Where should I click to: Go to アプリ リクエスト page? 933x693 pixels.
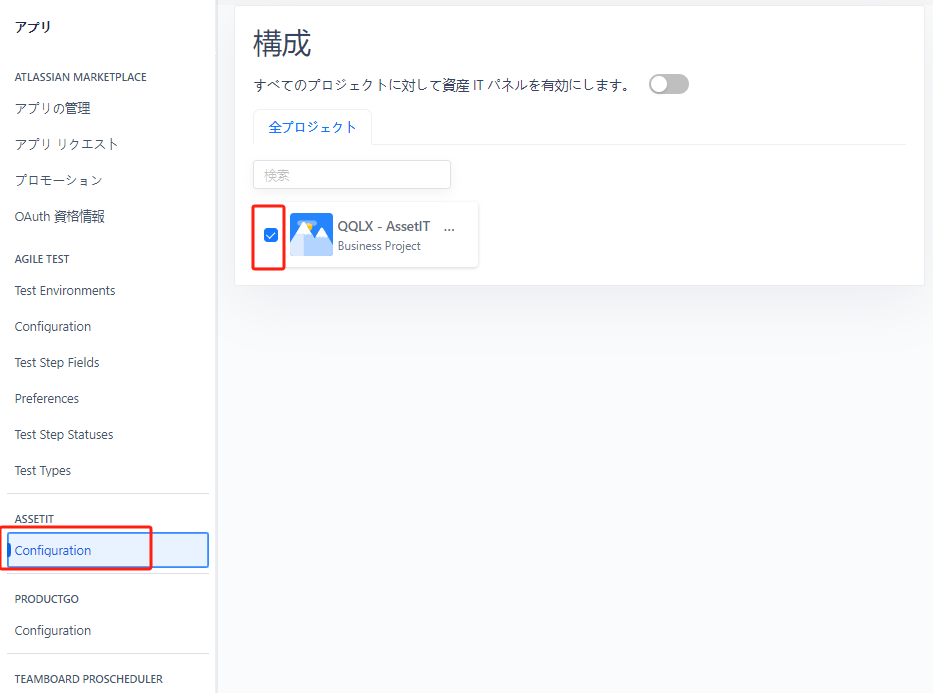(66, 144)
